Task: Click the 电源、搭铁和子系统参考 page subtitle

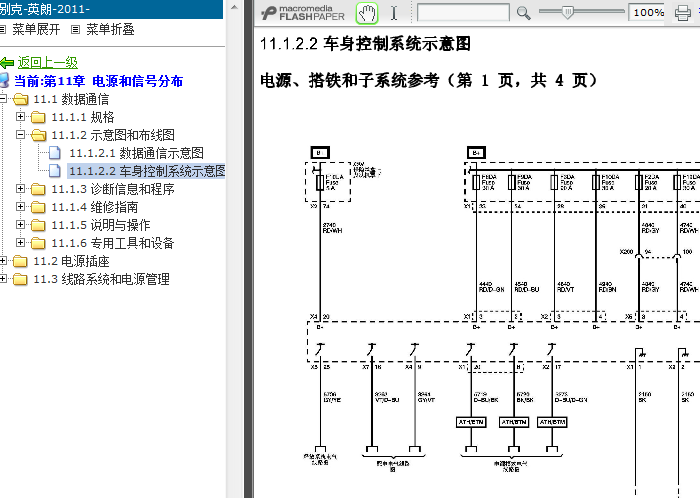Action: click(x=429, y=81)
